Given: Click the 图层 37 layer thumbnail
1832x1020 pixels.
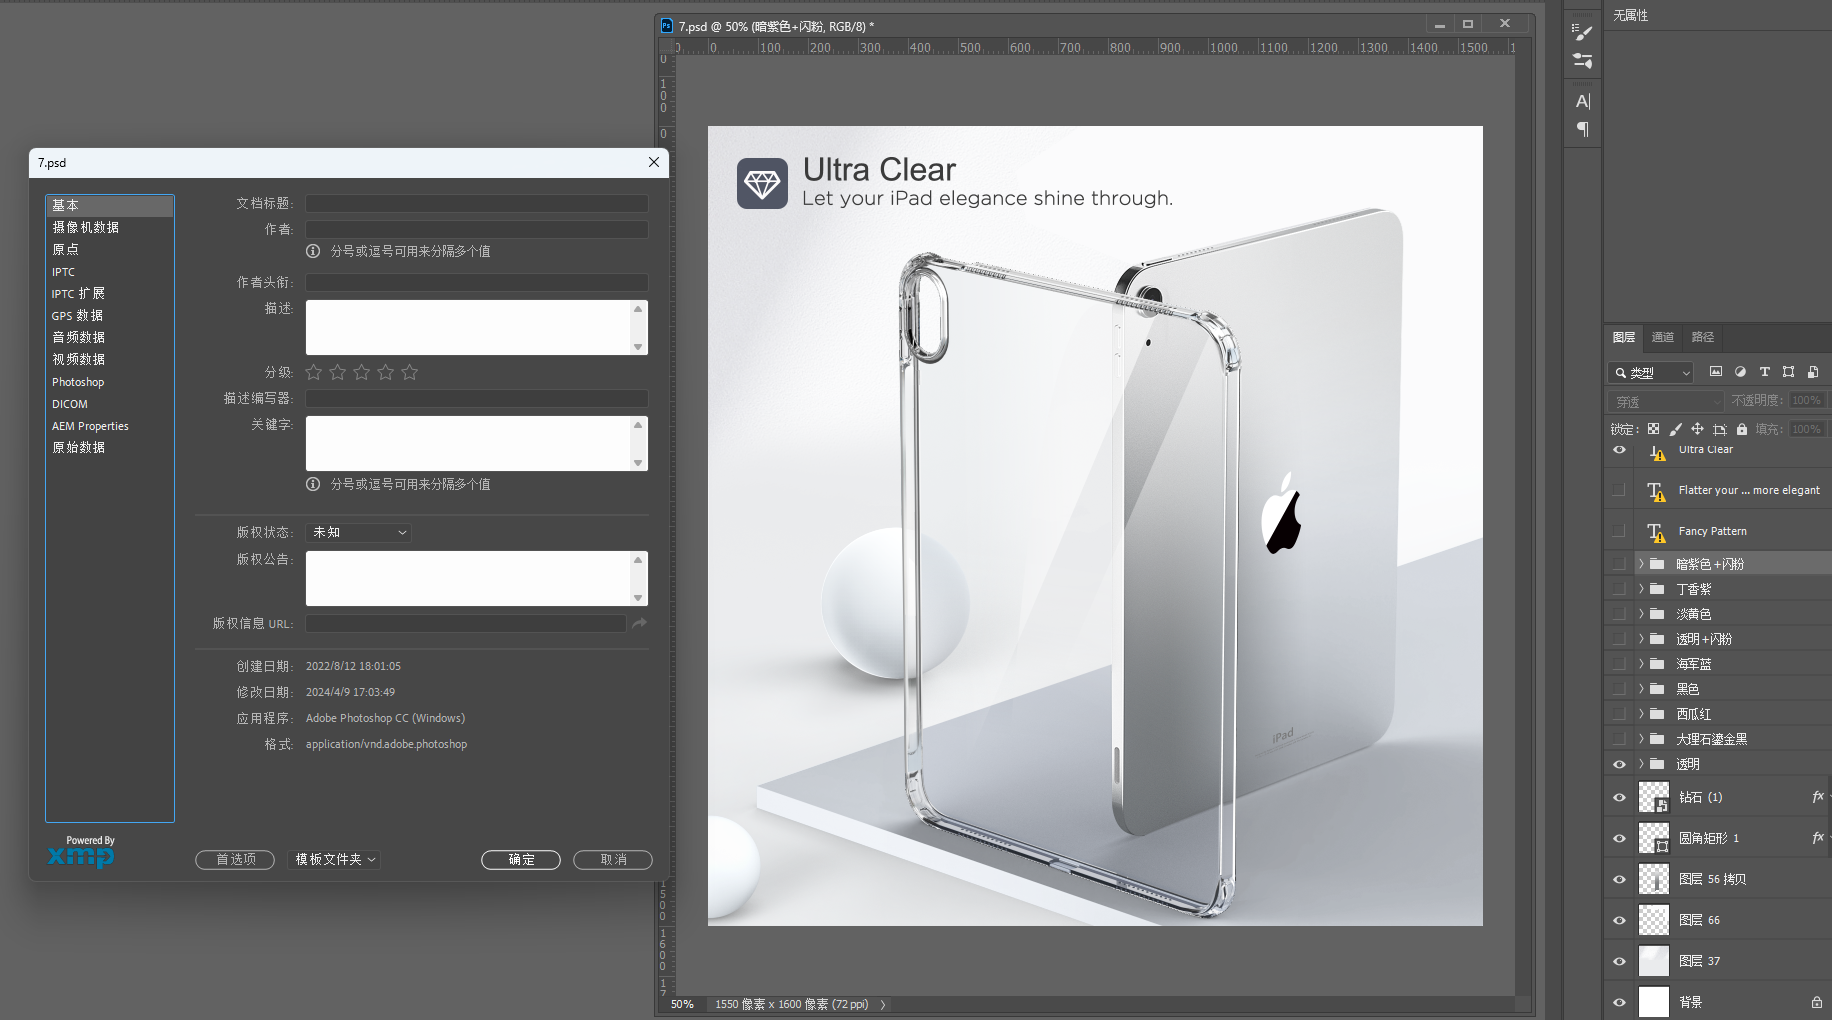Looking at the screenshot, I should point(1654,961).
